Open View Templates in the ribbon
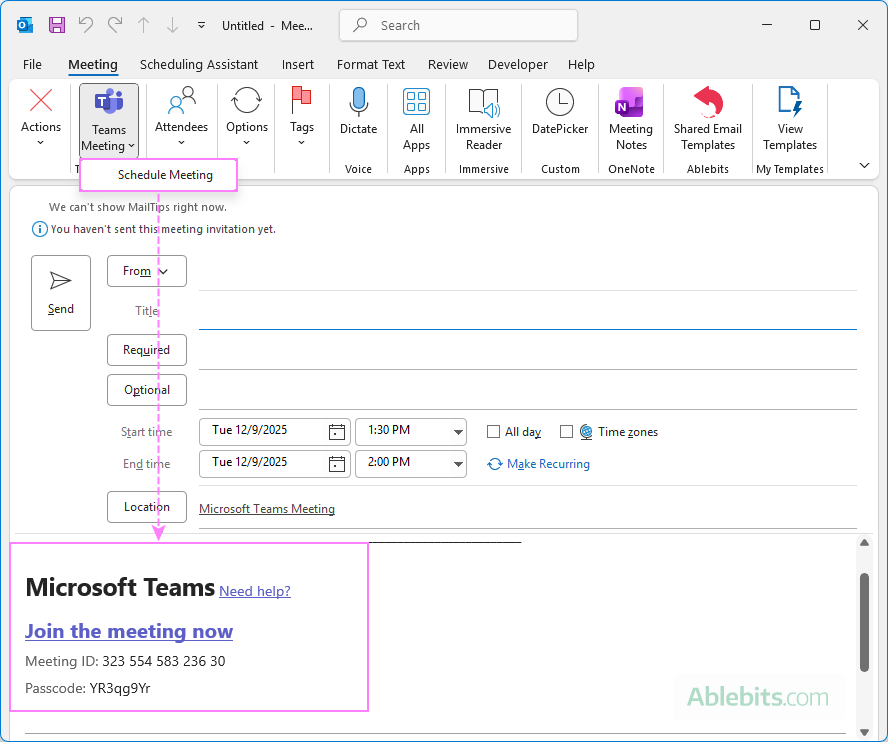Image resolution: width=888 pixels, height=742 pixels. pos(790,102)
